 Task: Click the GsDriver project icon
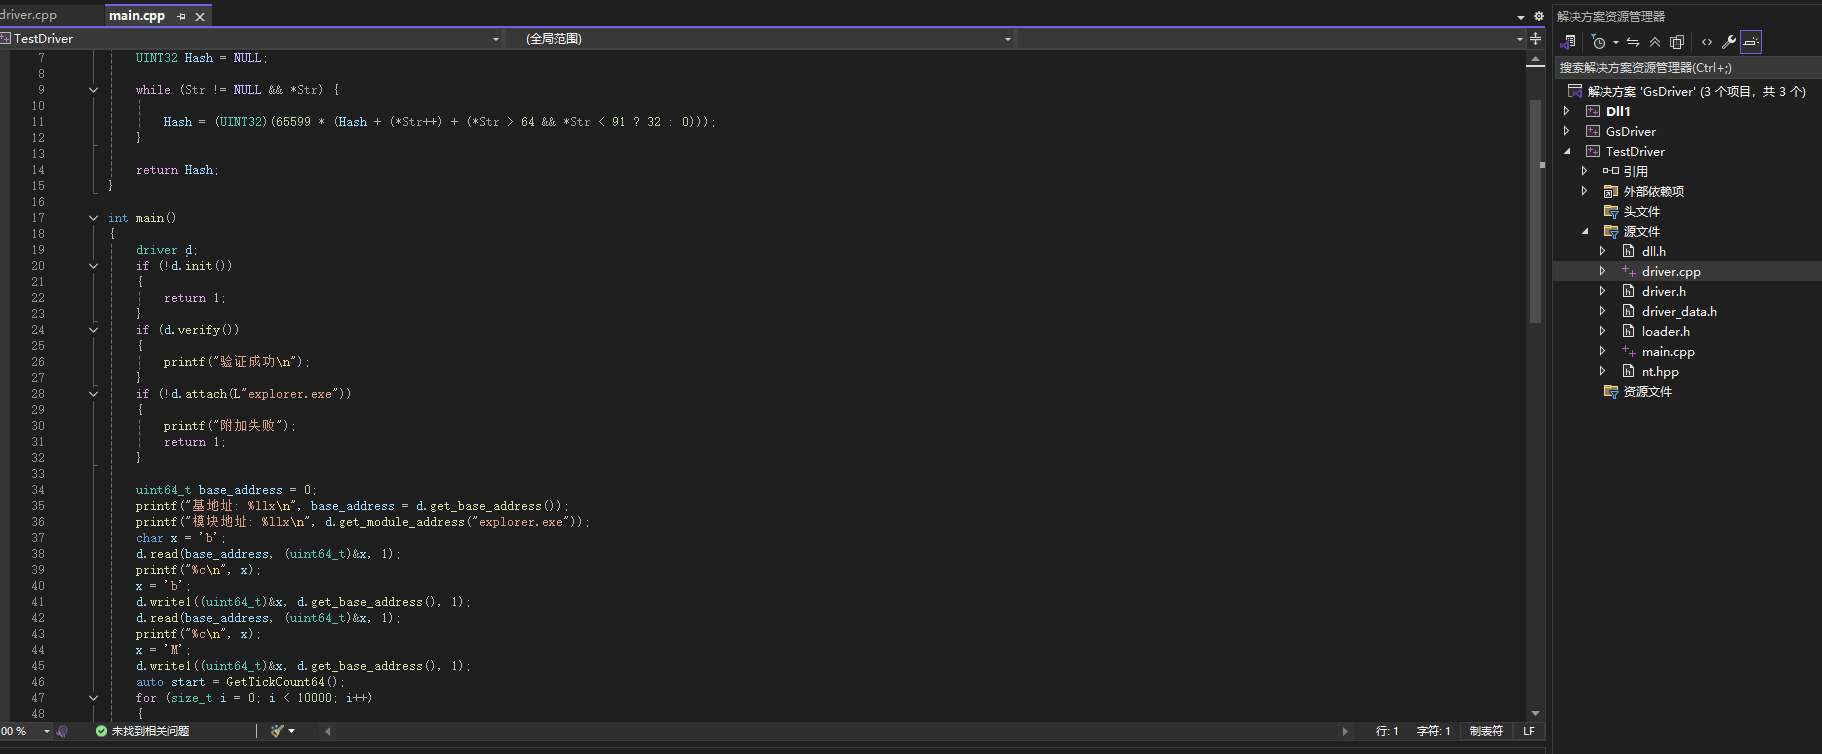[x=1593, y=131]
